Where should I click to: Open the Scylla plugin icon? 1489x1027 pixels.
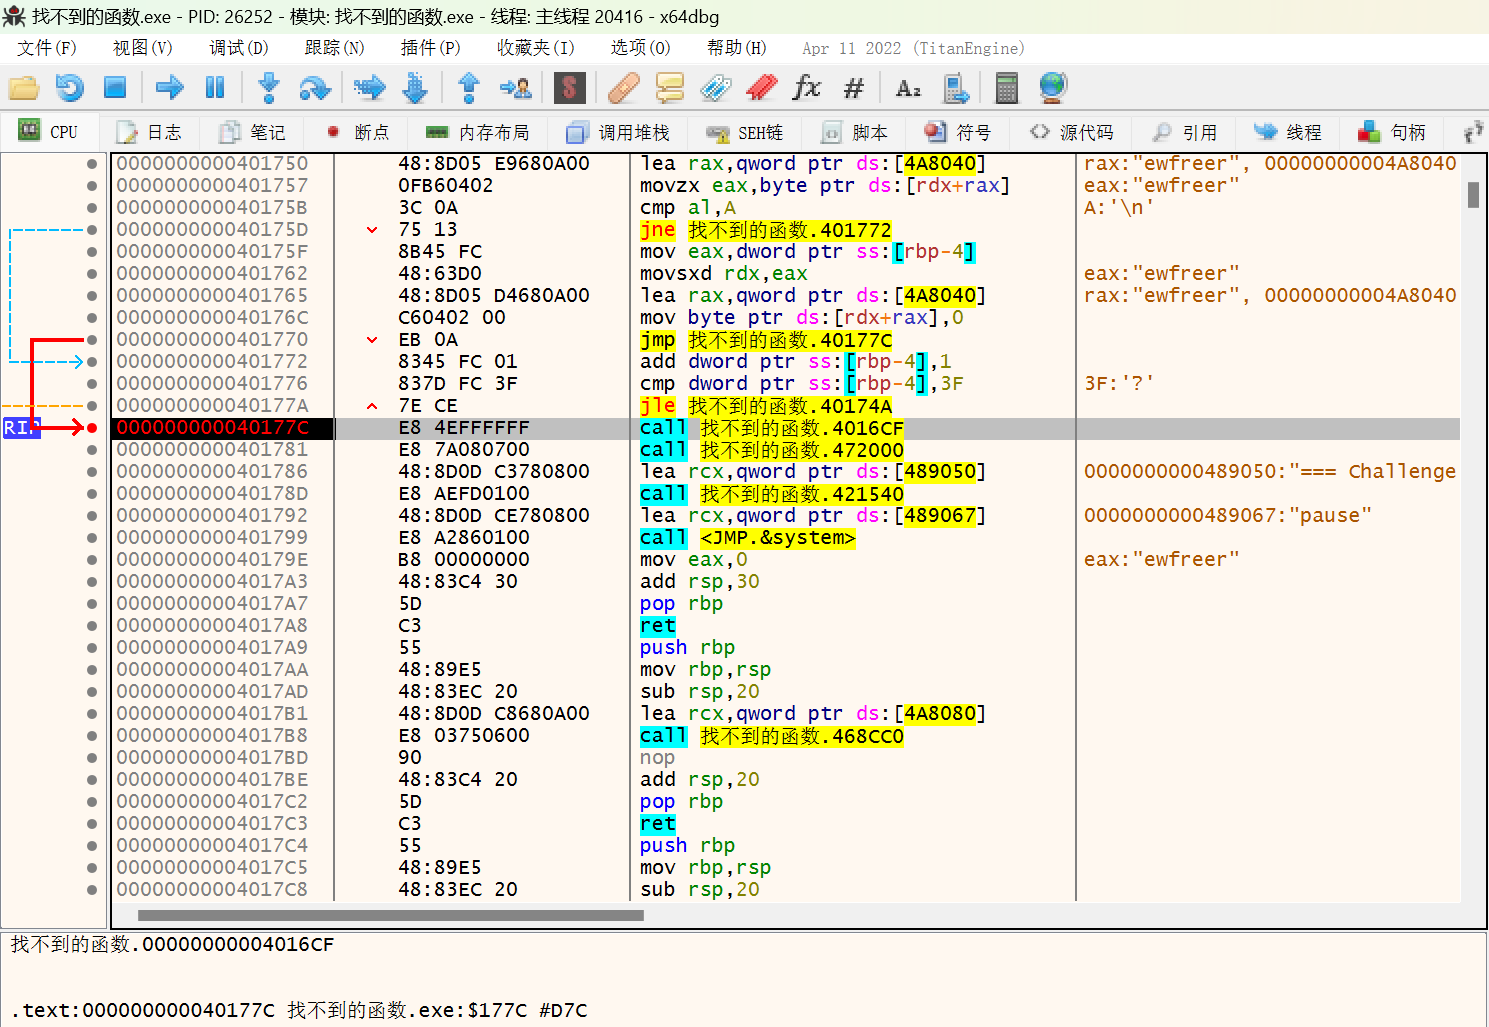click(x=569, y=88)
